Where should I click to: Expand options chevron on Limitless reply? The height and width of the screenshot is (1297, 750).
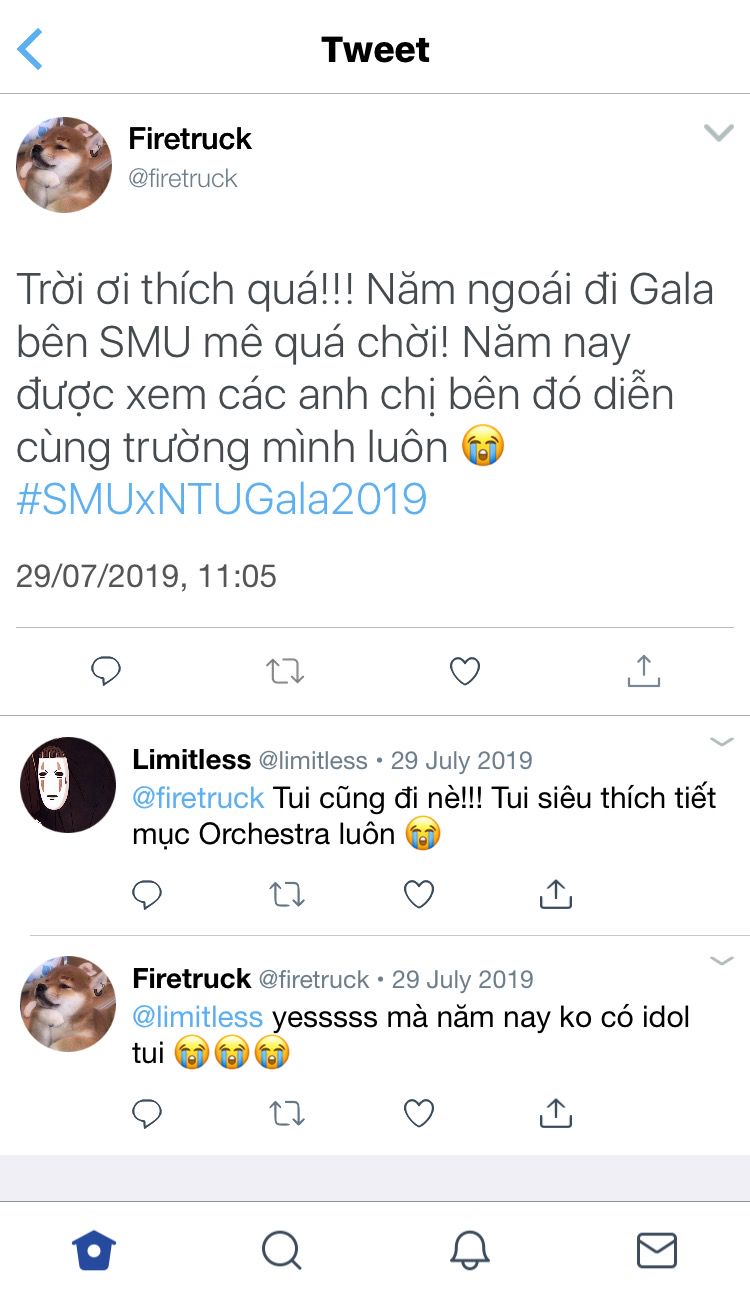click(722, 742)
